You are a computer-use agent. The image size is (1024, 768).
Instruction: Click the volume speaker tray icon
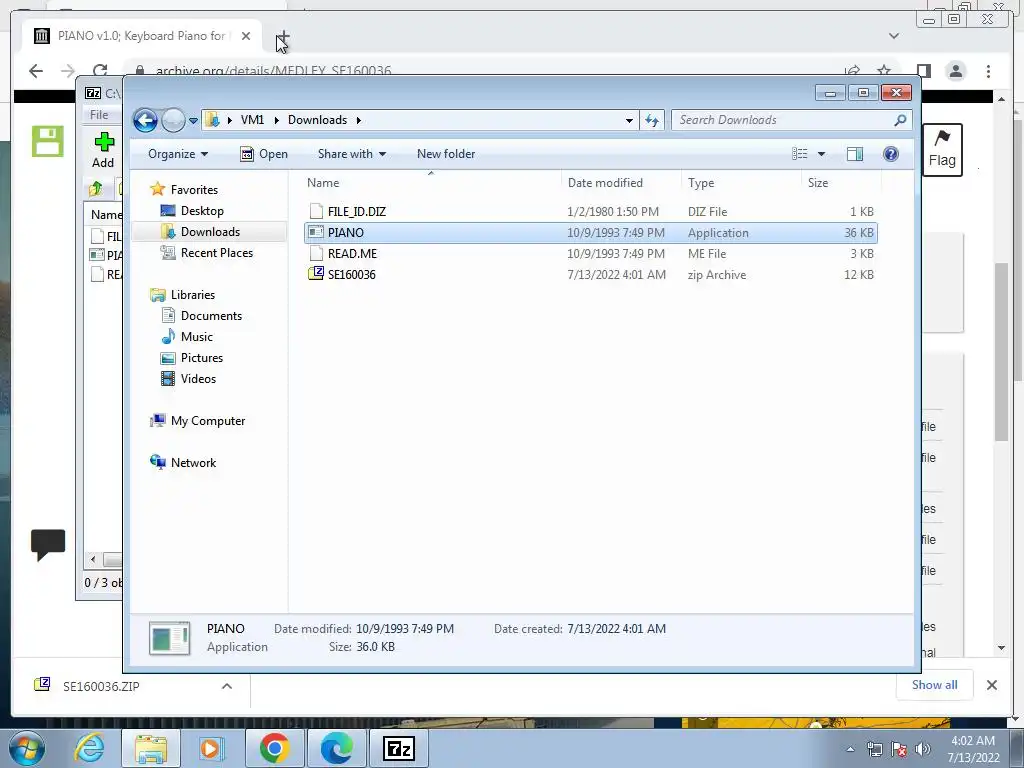[x=923, y=748]
